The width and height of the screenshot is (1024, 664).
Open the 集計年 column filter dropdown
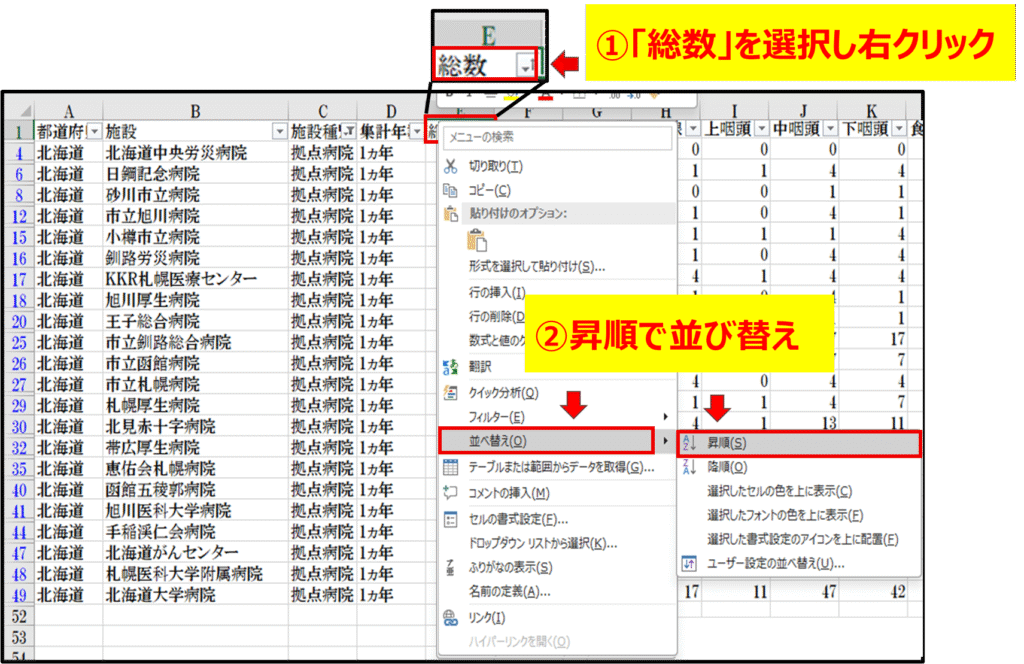click(x=417, y=131)
